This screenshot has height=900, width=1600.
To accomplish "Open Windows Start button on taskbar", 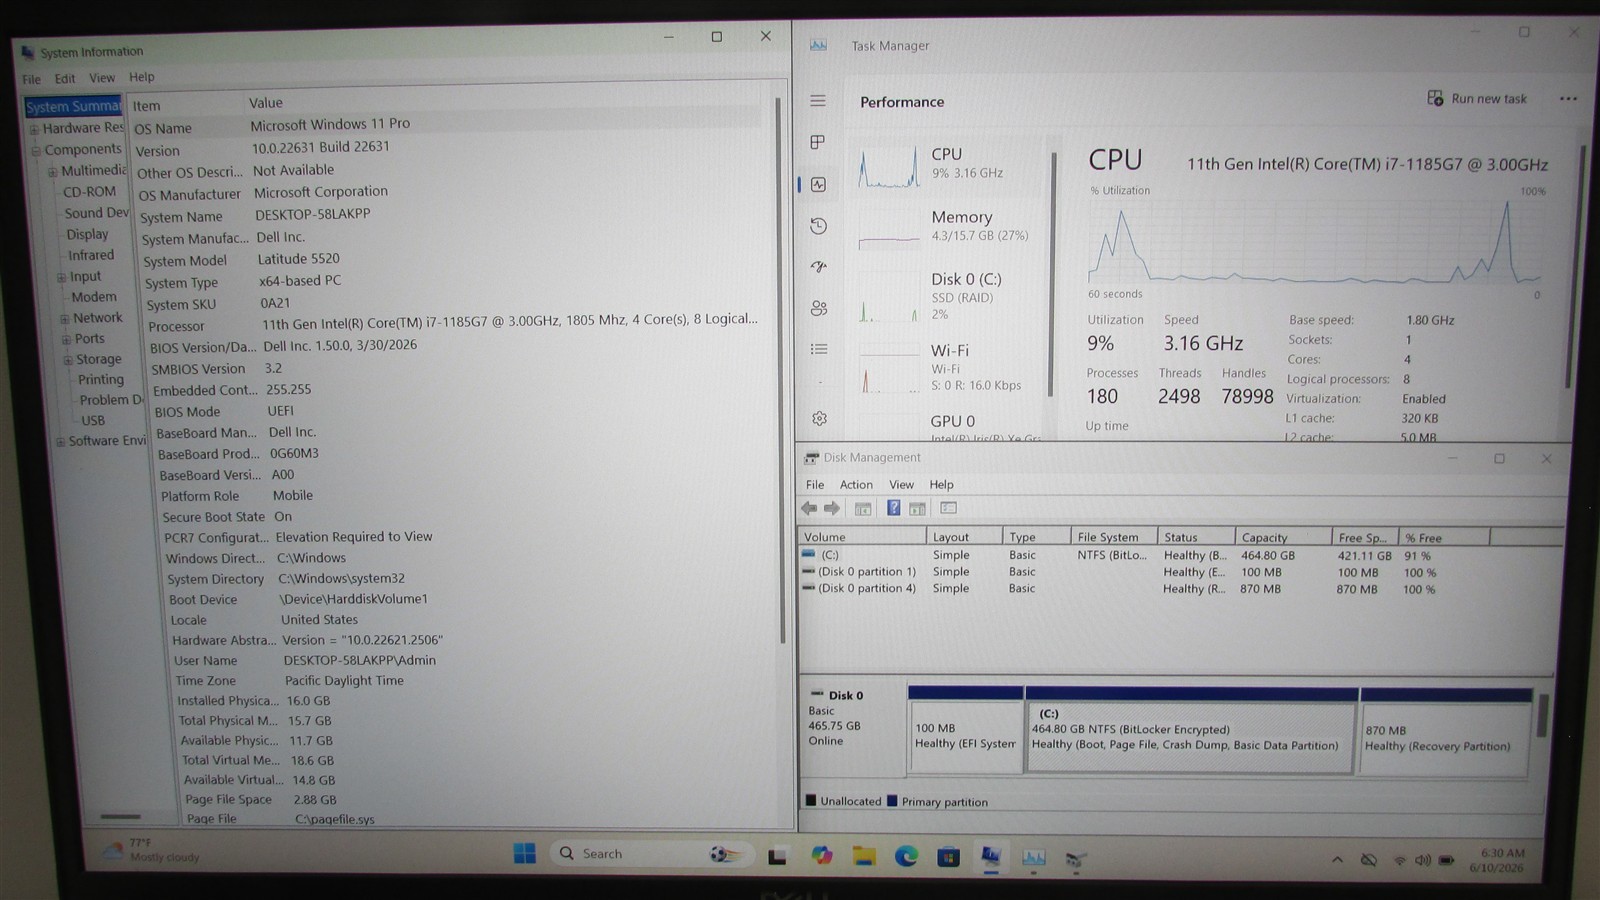I will click(x=524, y=853).
